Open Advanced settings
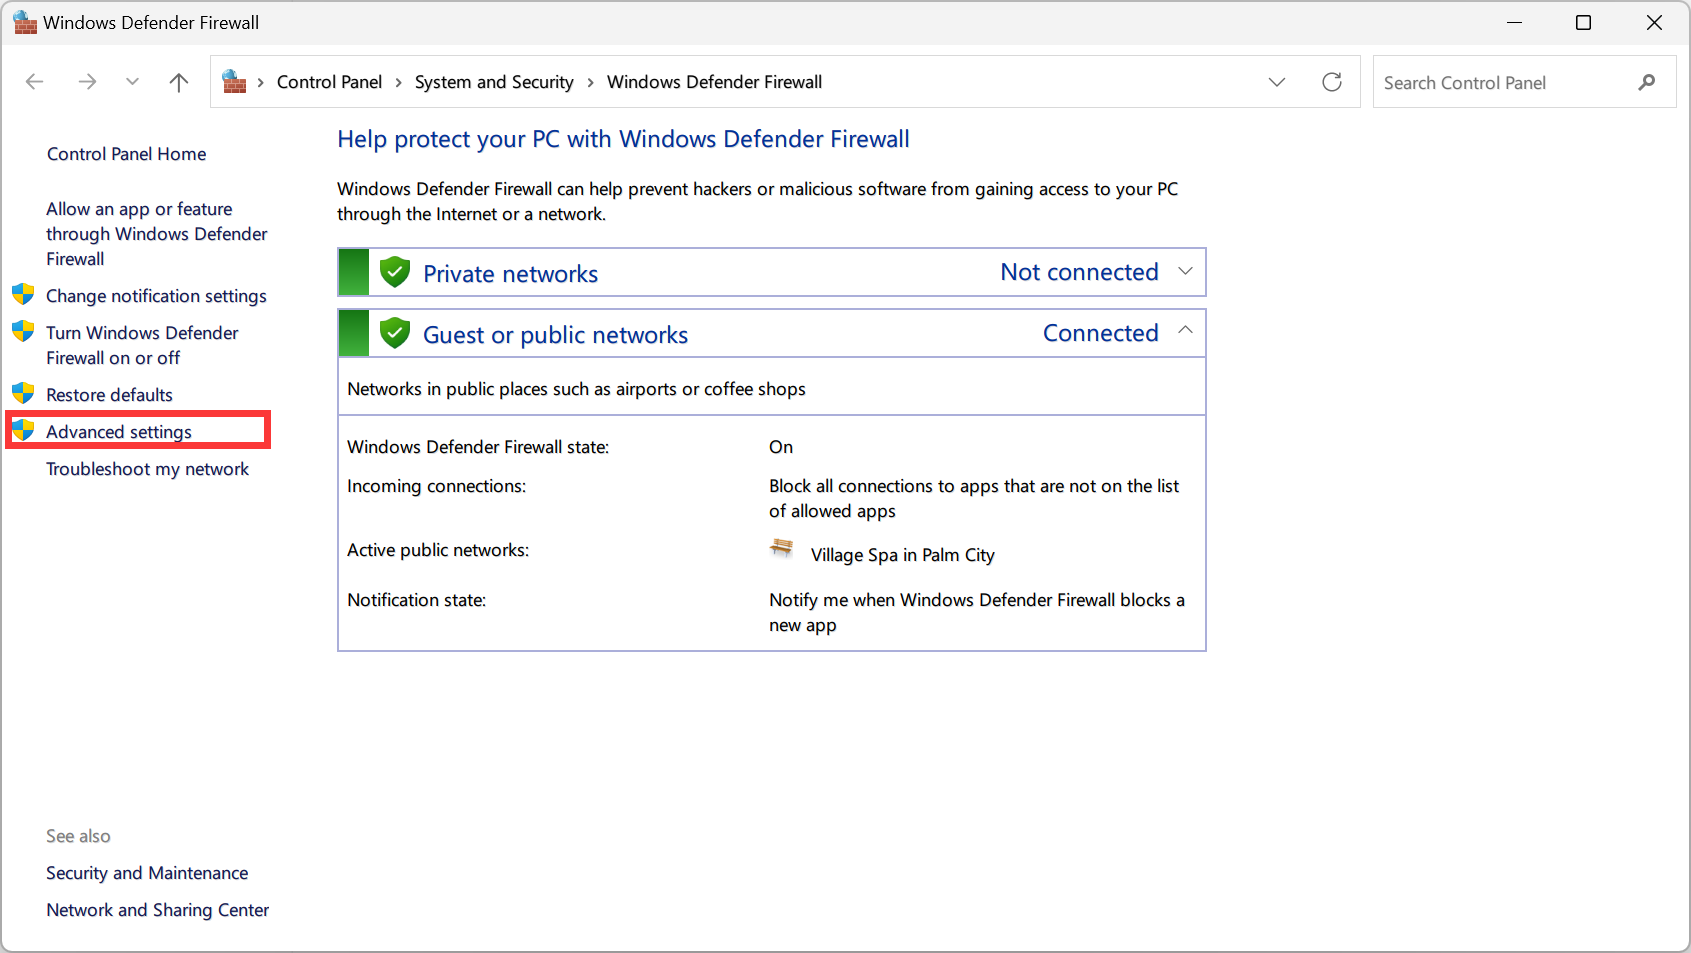Screen dimensions: 1691x953 [x=119, y=432]
